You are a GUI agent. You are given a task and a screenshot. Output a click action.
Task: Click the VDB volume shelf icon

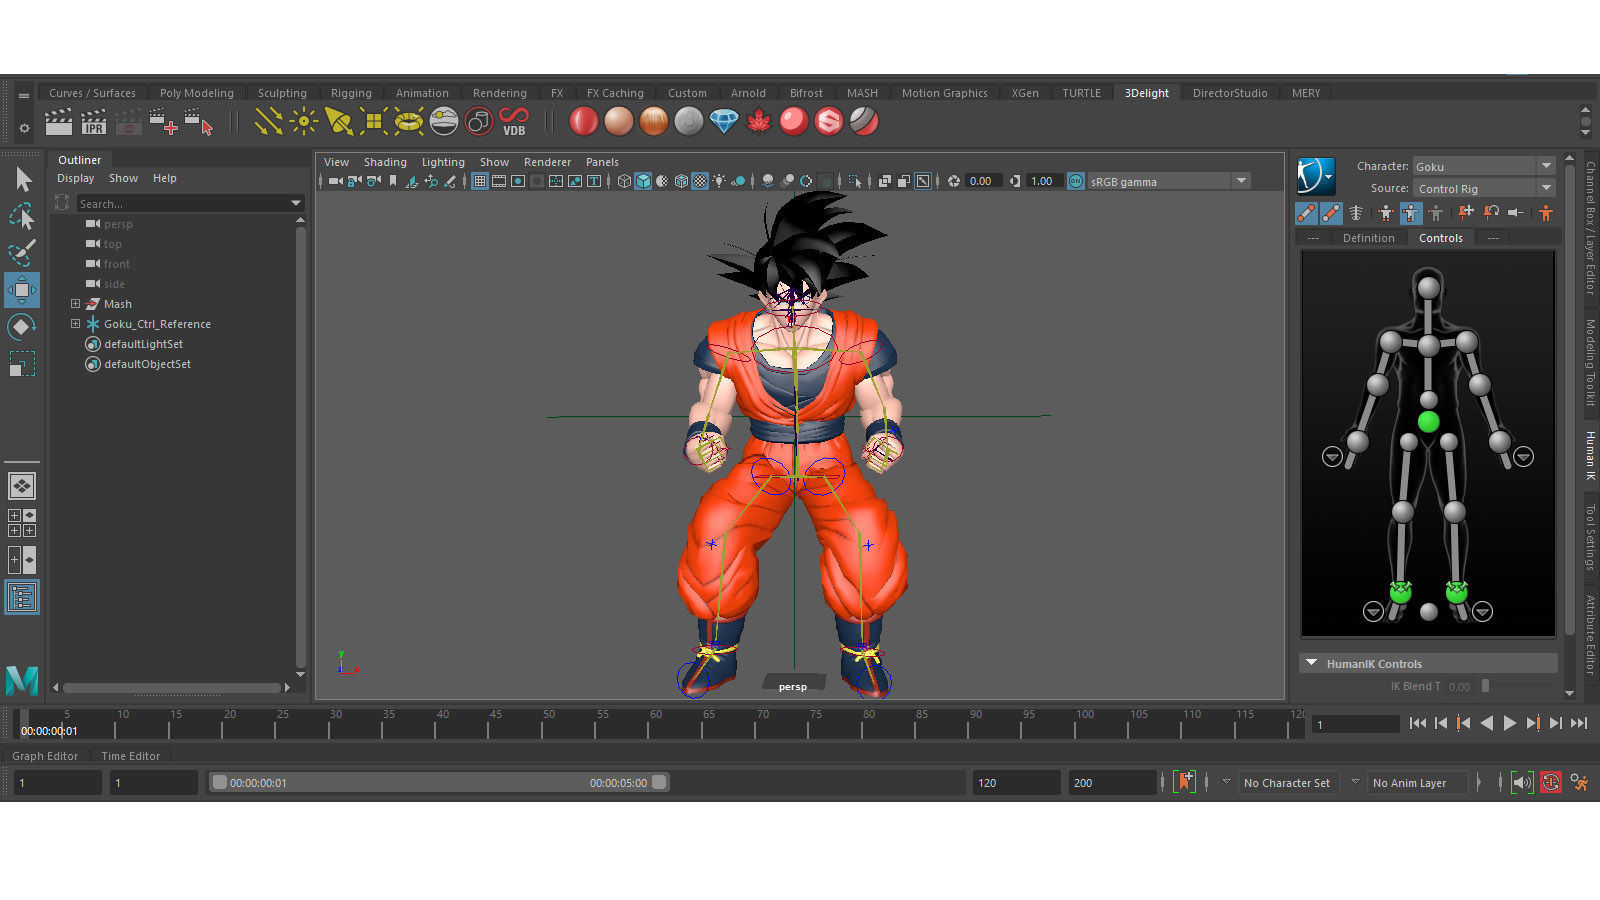pyautogui.click(x=514, y=122)
